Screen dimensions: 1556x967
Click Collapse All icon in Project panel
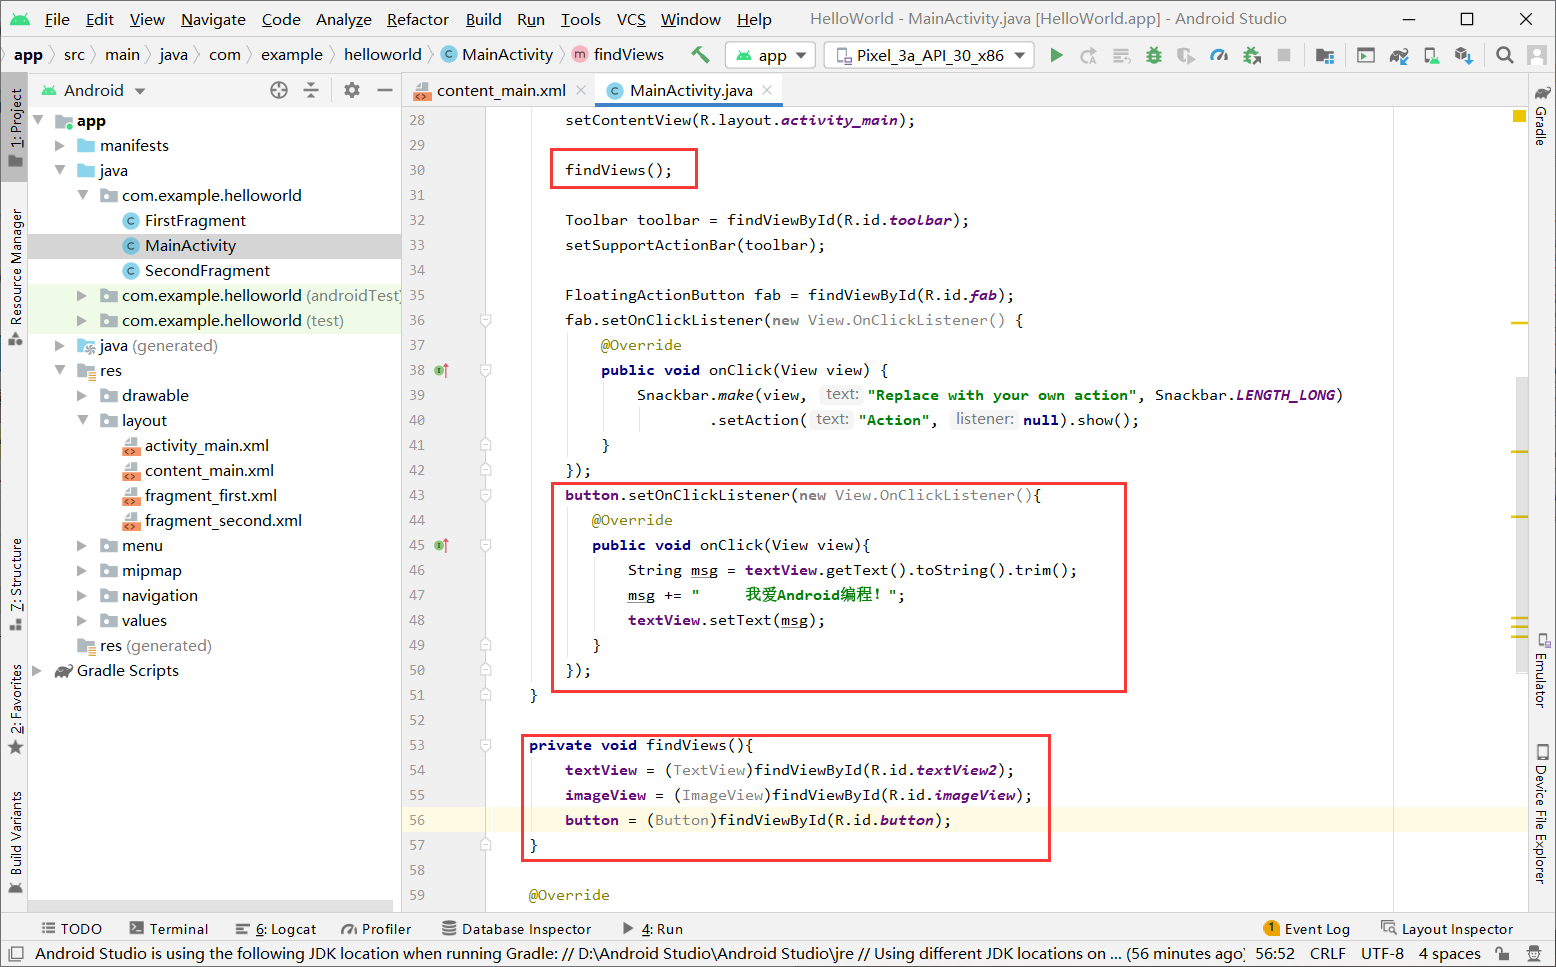click(311, 90)
